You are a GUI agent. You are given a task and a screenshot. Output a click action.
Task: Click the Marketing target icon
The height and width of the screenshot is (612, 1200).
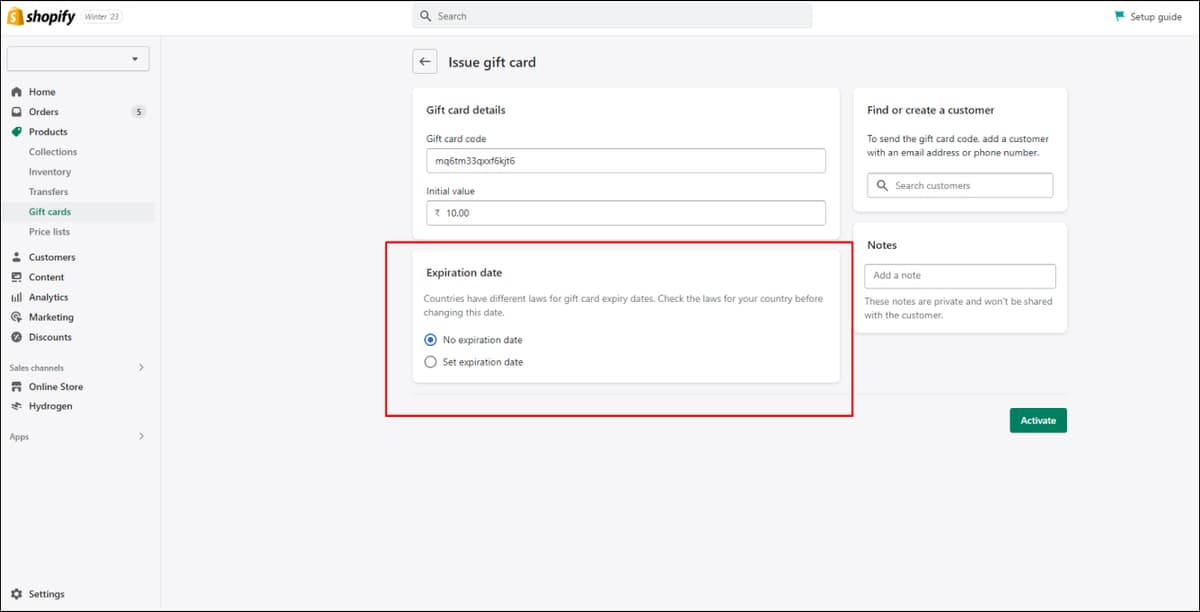16,317
